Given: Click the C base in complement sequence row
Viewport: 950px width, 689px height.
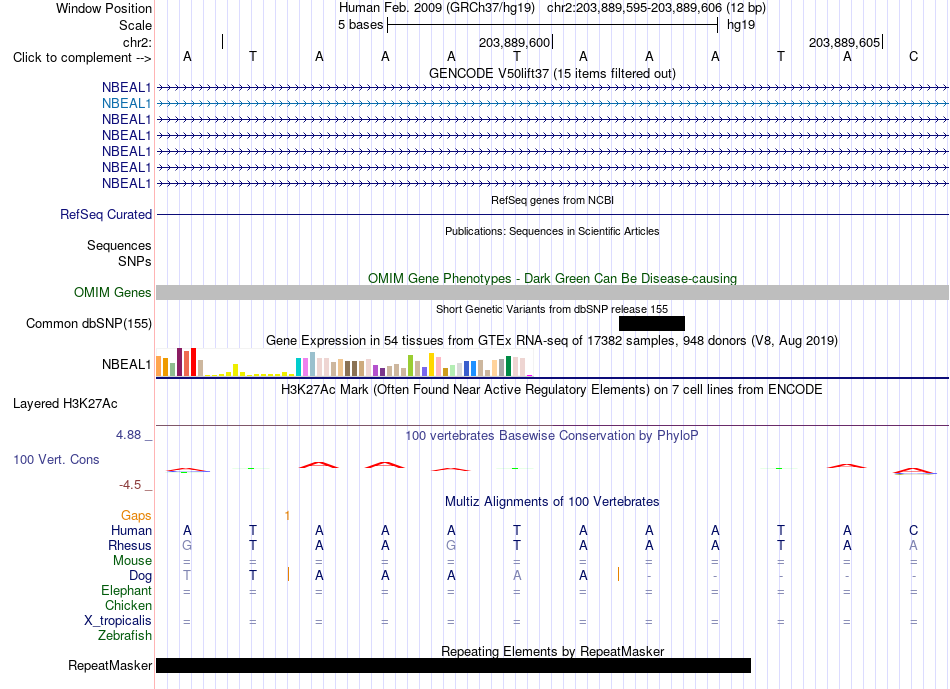Looking at the screenshot, I should [x=914, y=57].
